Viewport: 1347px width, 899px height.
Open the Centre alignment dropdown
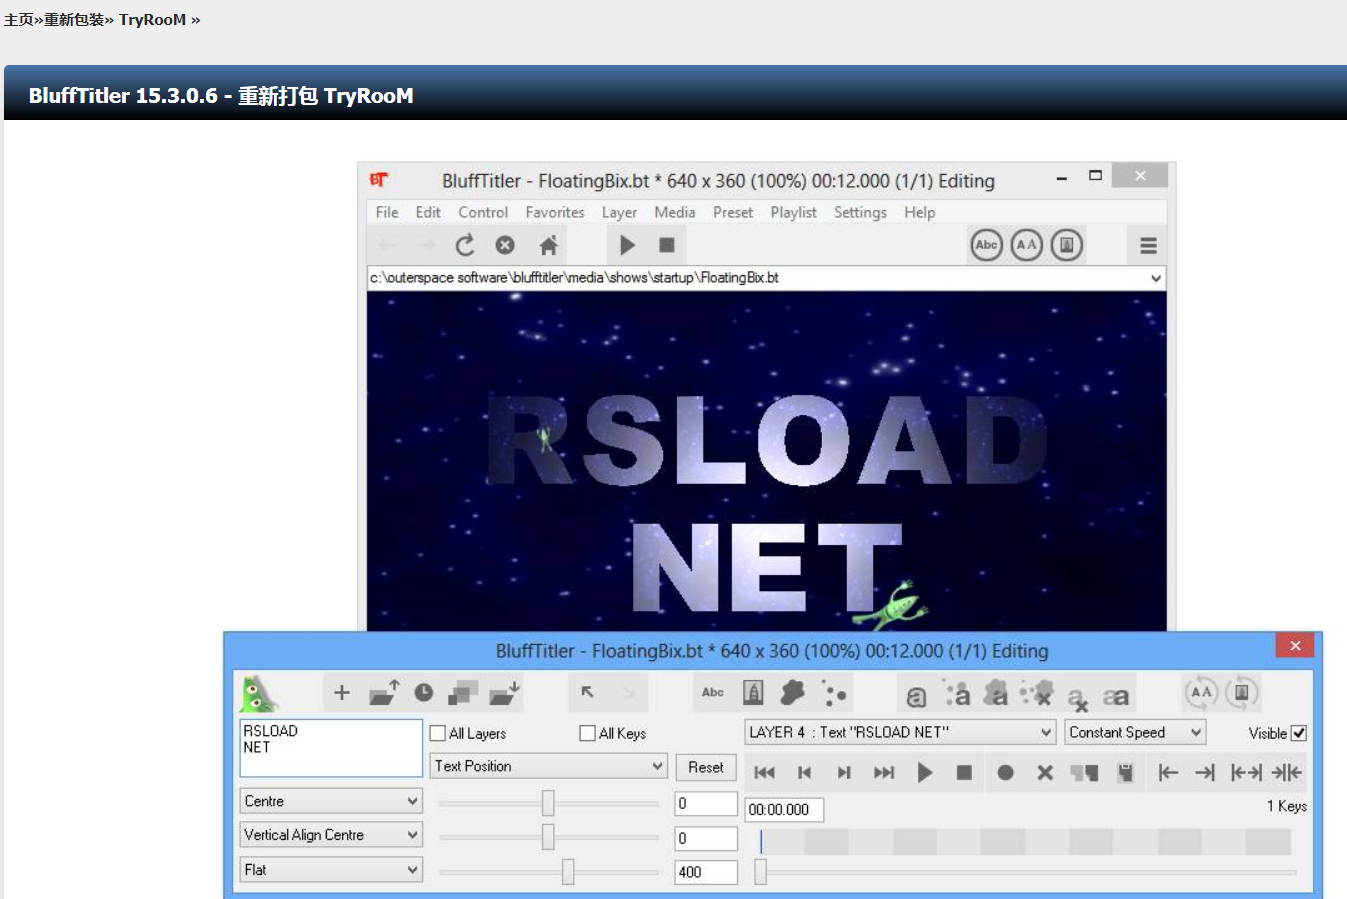point(331,801)
